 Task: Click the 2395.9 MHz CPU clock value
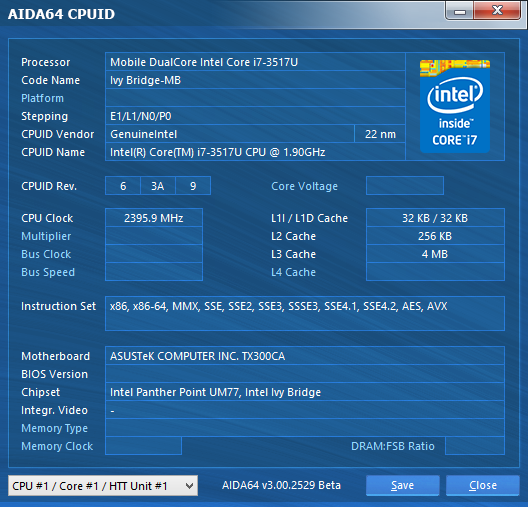tap(154, 218)
